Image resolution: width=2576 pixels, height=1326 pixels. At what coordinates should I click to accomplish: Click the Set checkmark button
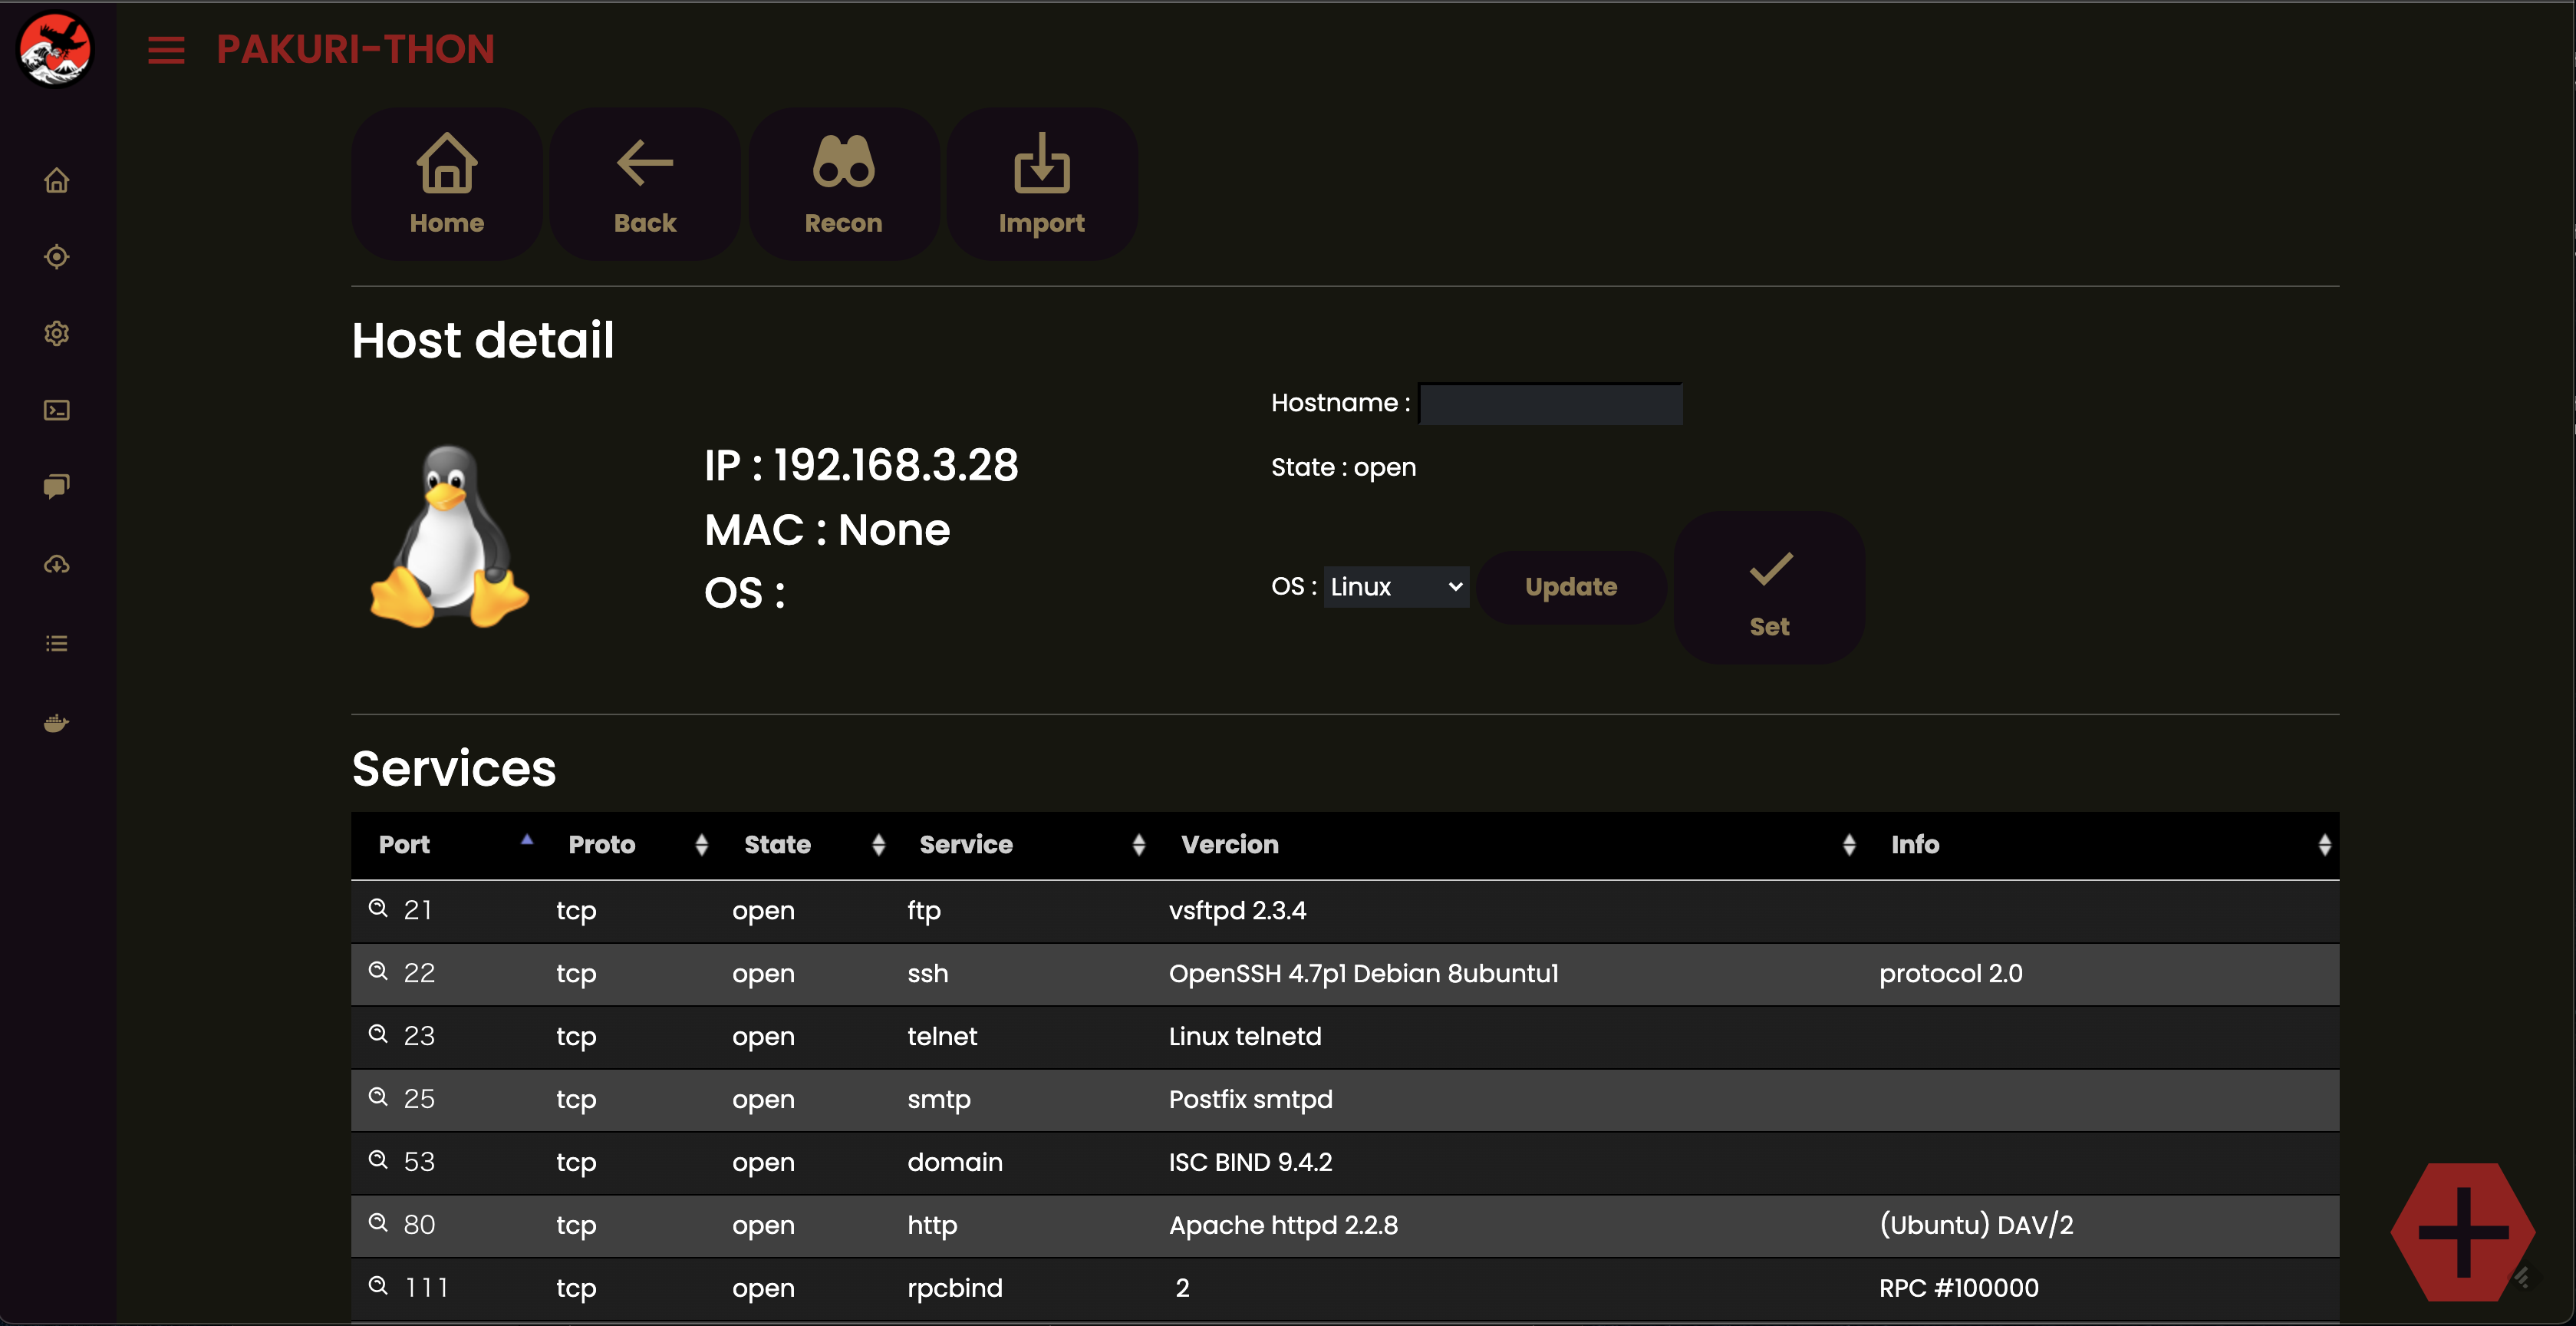[x=1769, y=588]
